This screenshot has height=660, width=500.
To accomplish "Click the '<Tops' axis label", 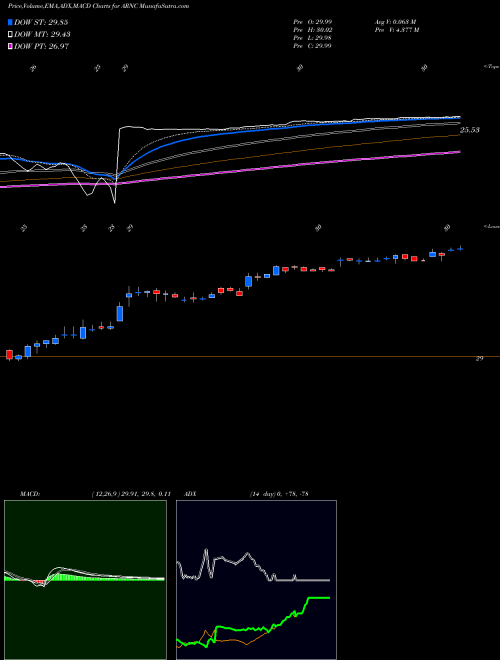I will pos(491,67).
